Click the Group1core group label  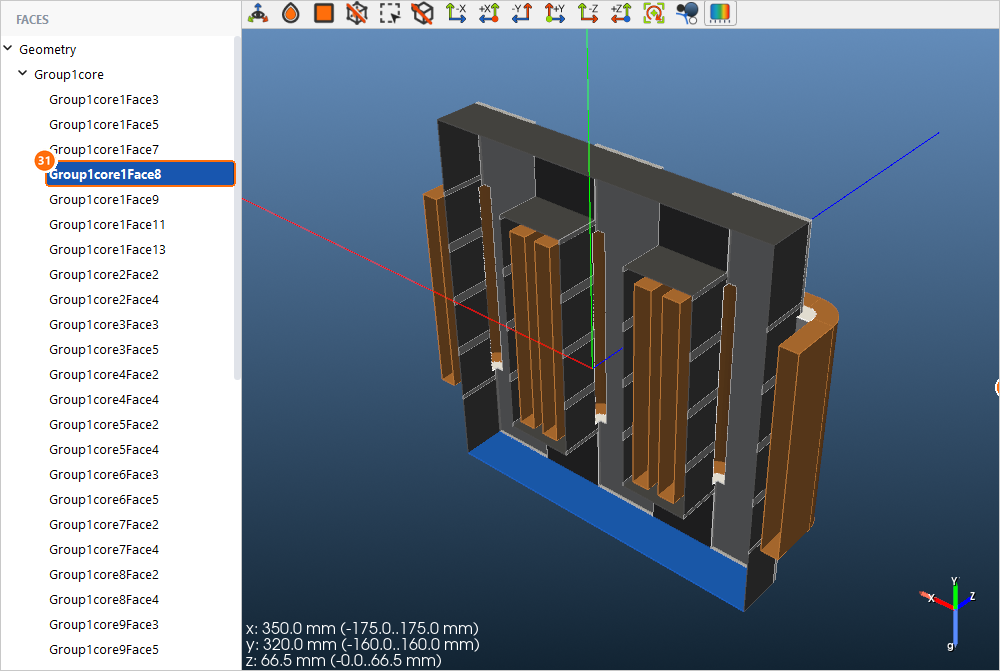click(69, 74)
